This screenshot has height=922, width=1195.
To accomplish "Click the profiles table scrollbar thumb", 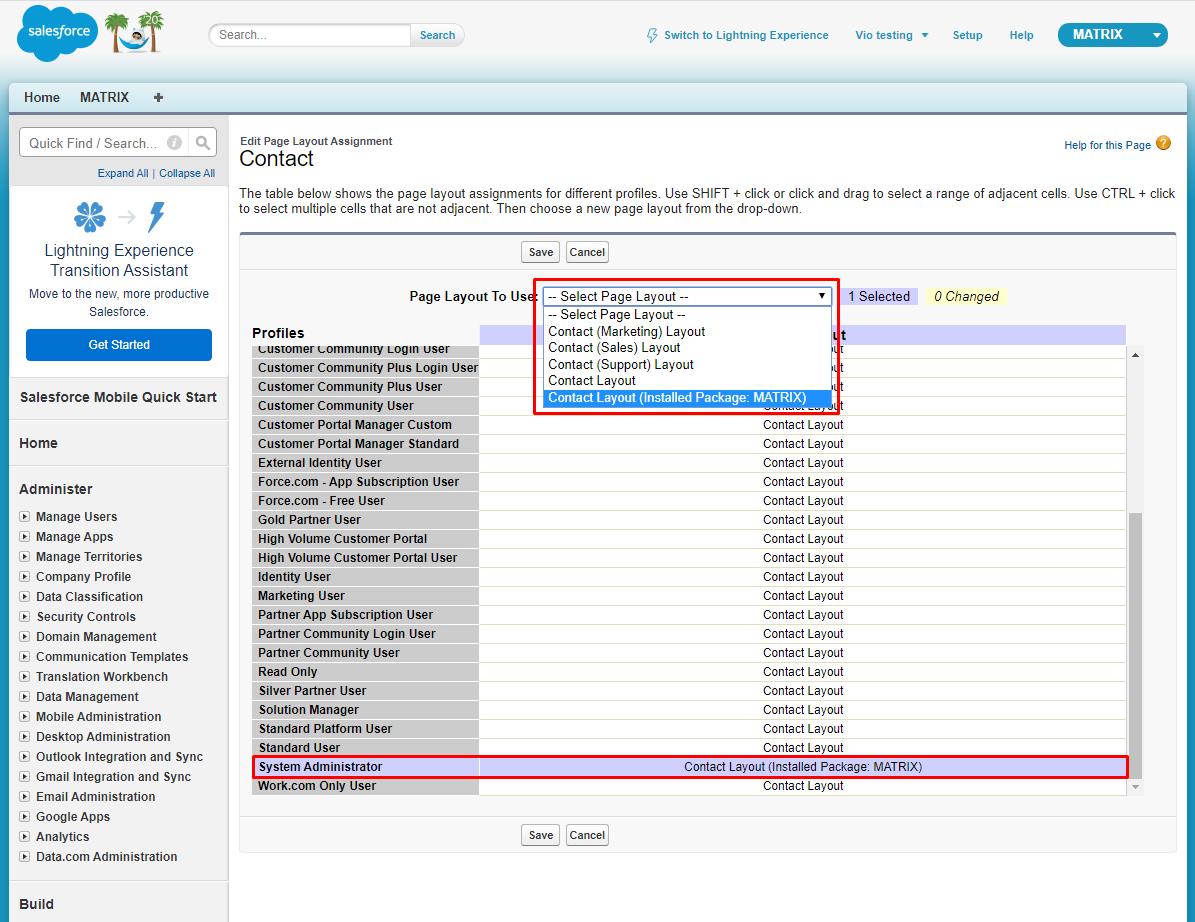I will coord(1136,644).
